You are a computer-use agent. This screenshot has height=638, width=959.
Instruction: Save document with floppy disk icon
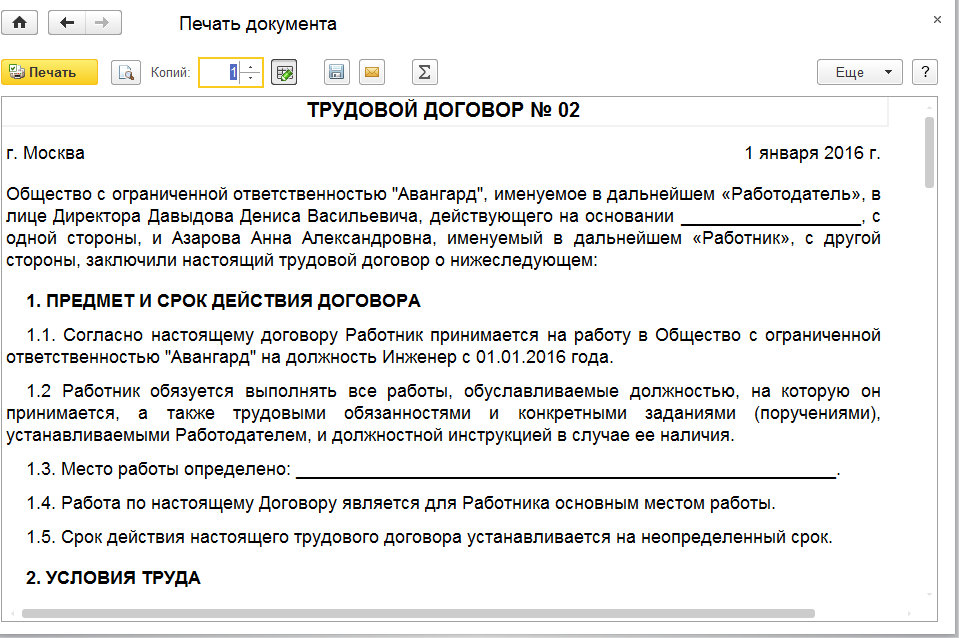coord(337,72)
